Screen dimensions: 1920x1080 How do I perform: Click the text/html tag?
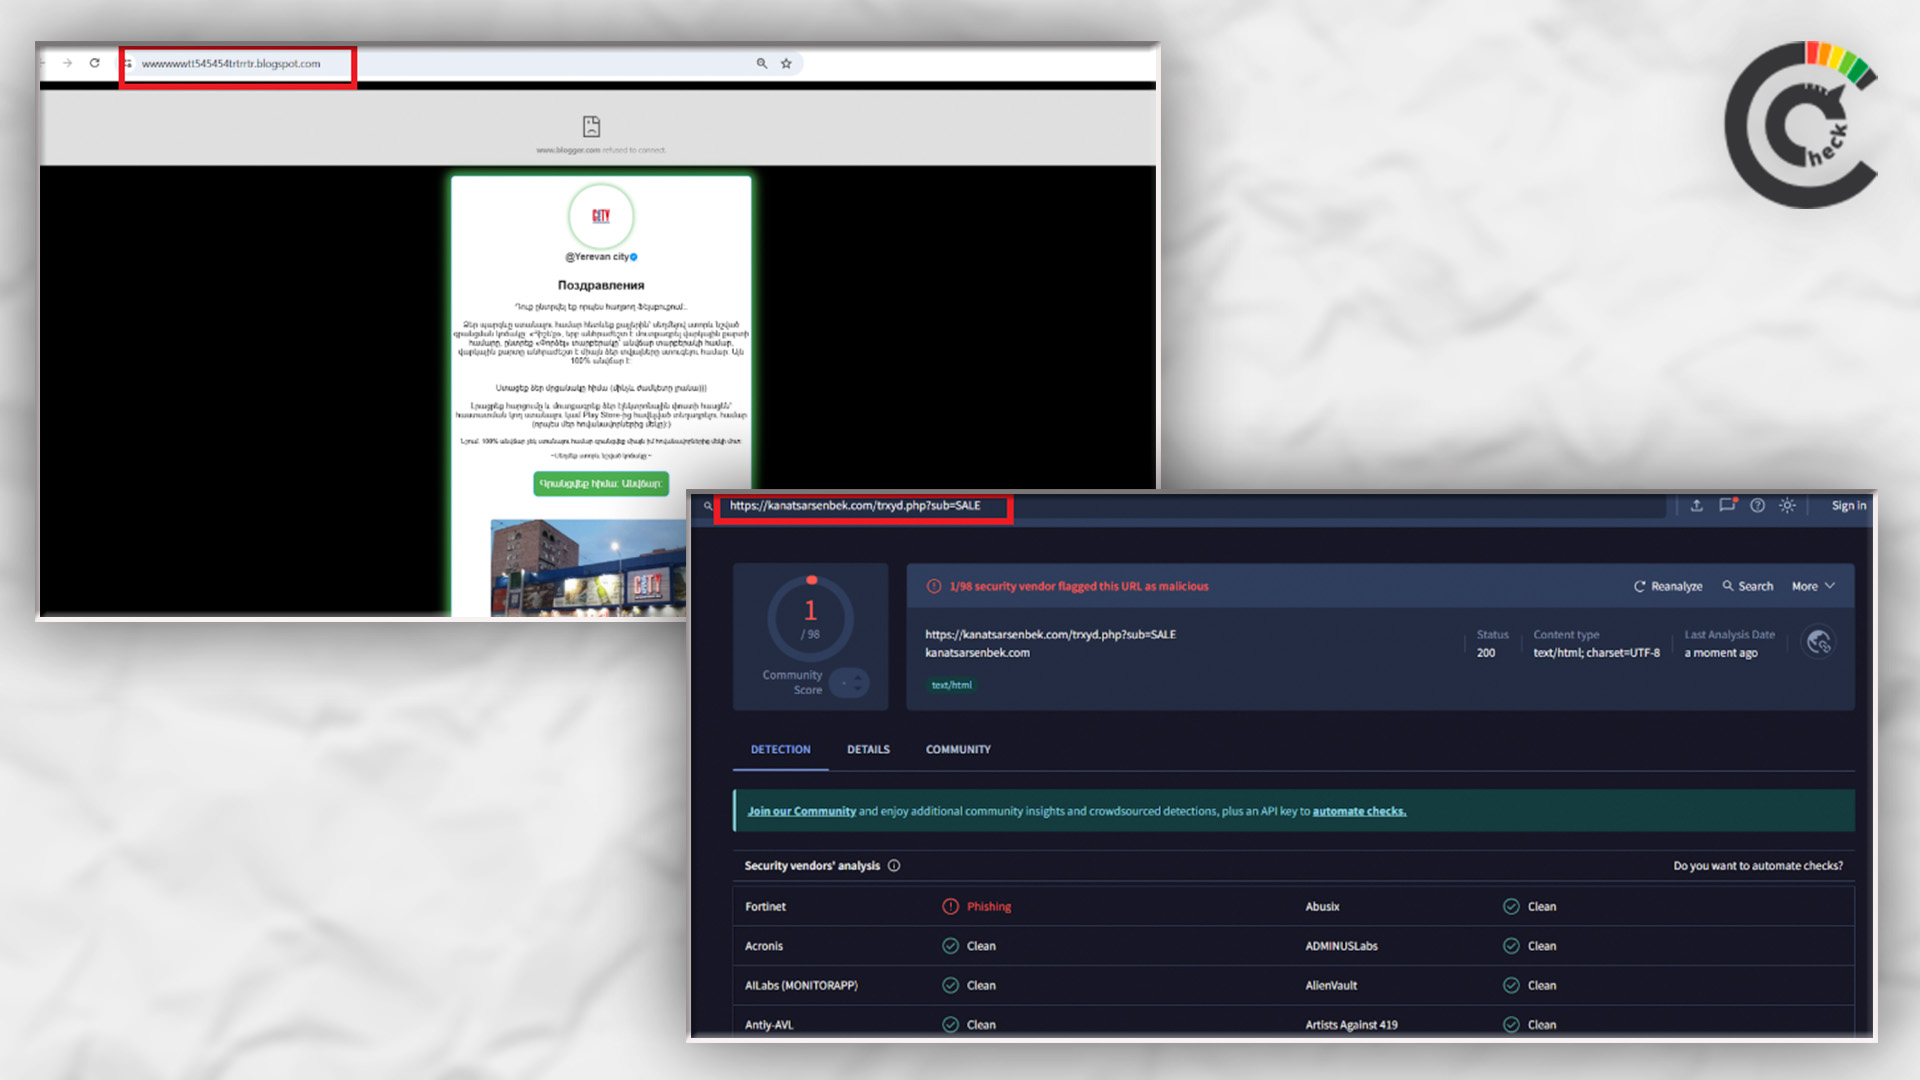coord(951,685)
